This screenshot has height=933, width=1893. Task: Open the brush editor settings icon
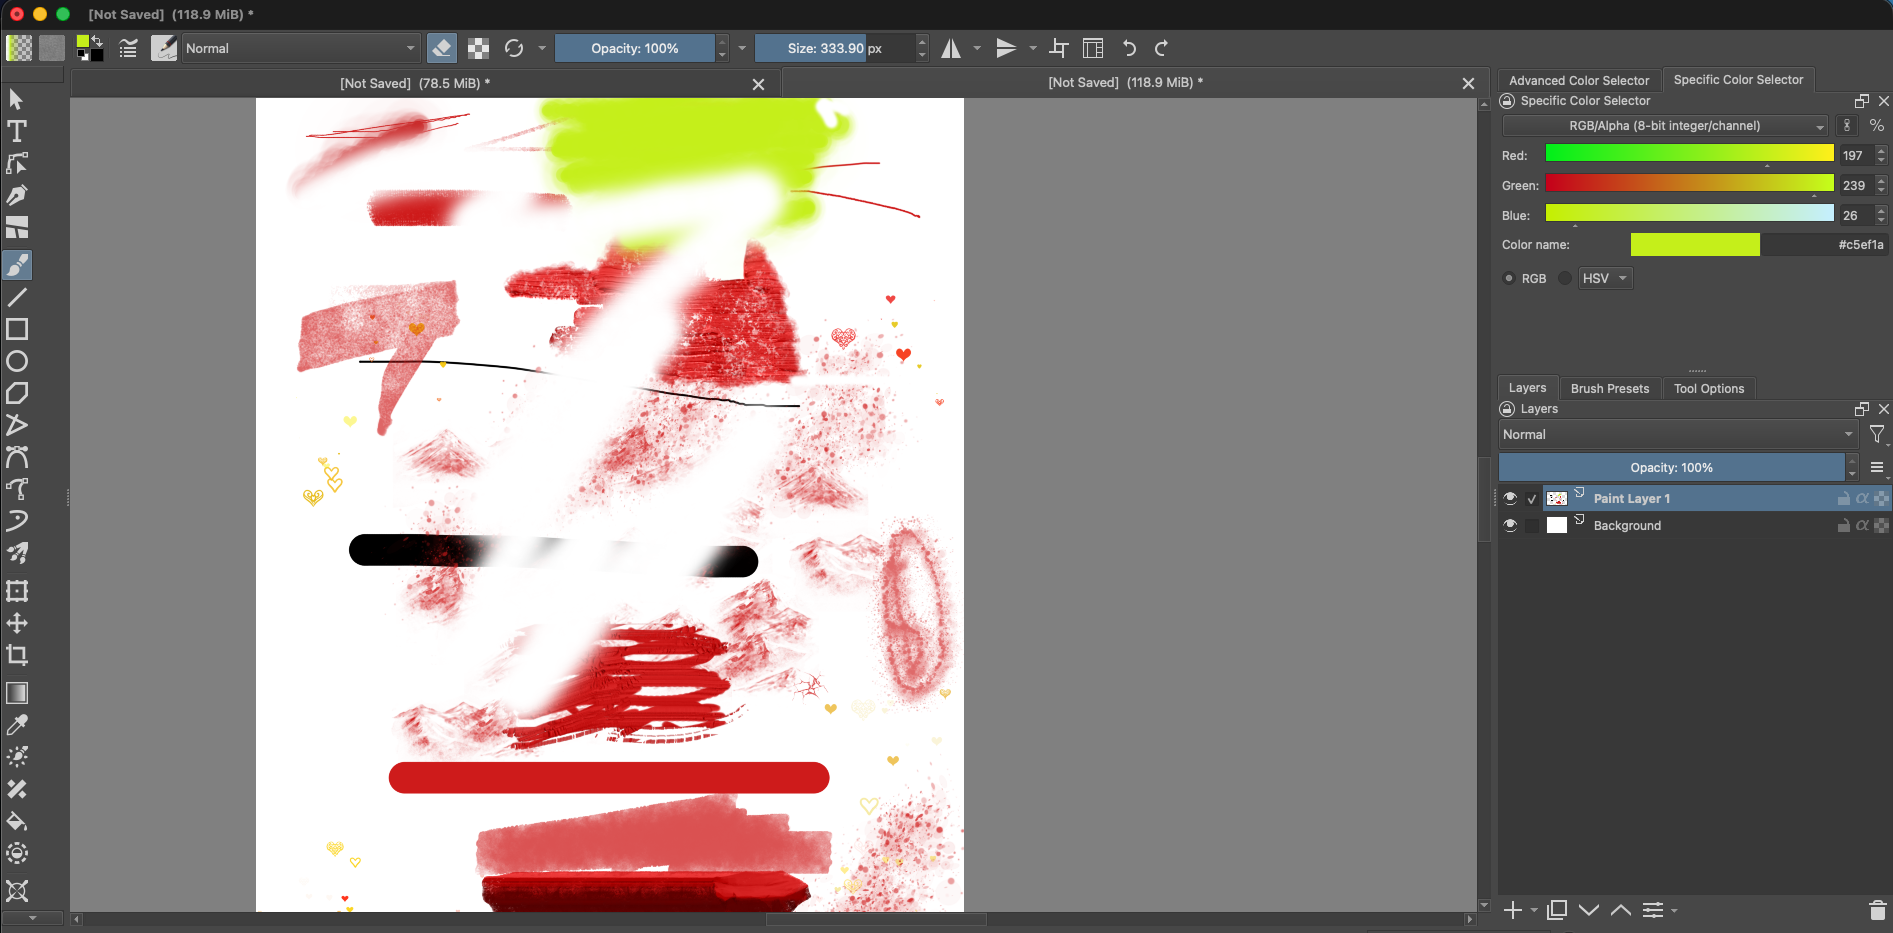[x=128, y=48]
